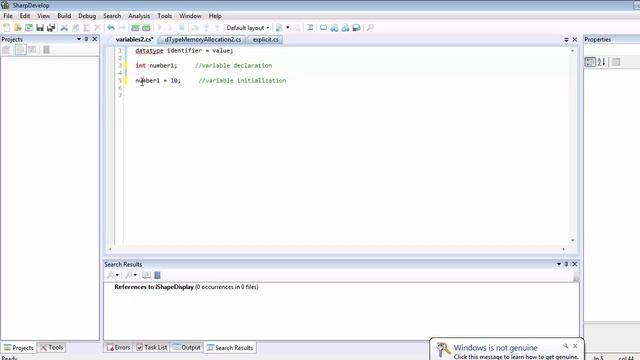Select the Projects tab at bottom left
The width and height of the screenshot is (640, 360).
pos(19,347)
